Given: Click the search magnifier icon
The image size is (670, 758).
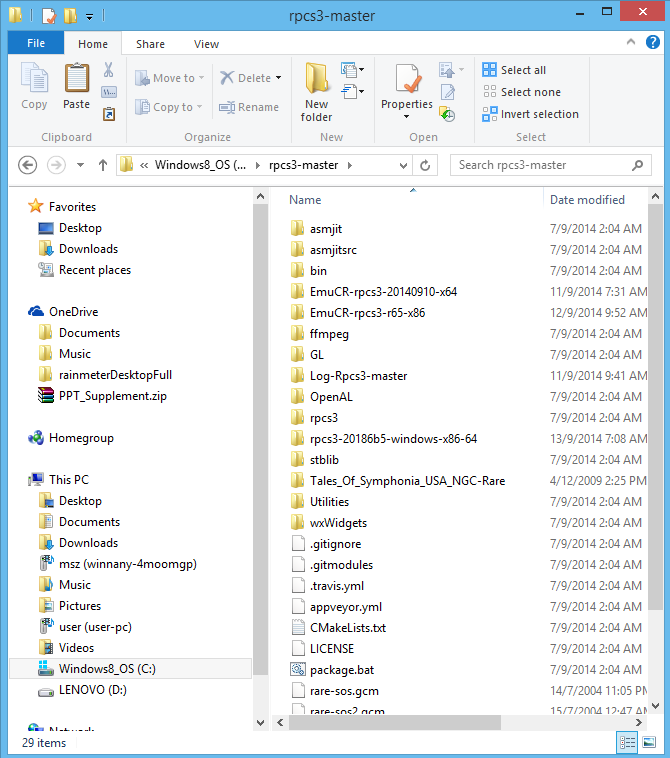Looking at the screenshot, I should [638, 165].
